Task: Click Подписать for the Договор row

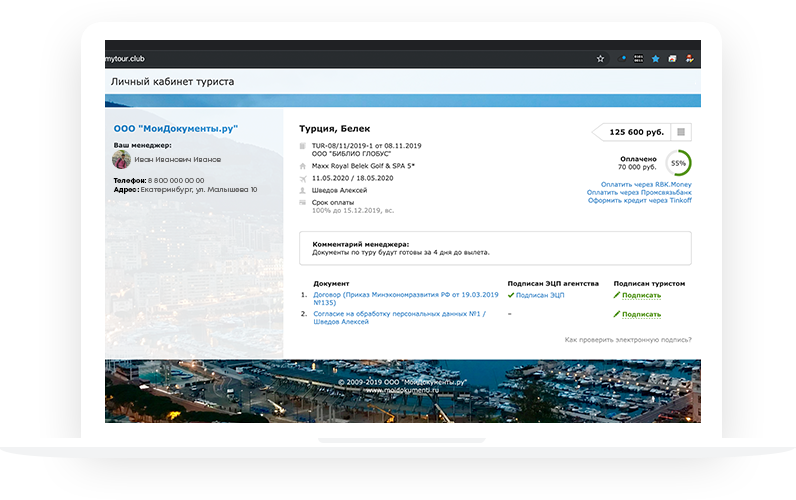Action: coord(641,295)
